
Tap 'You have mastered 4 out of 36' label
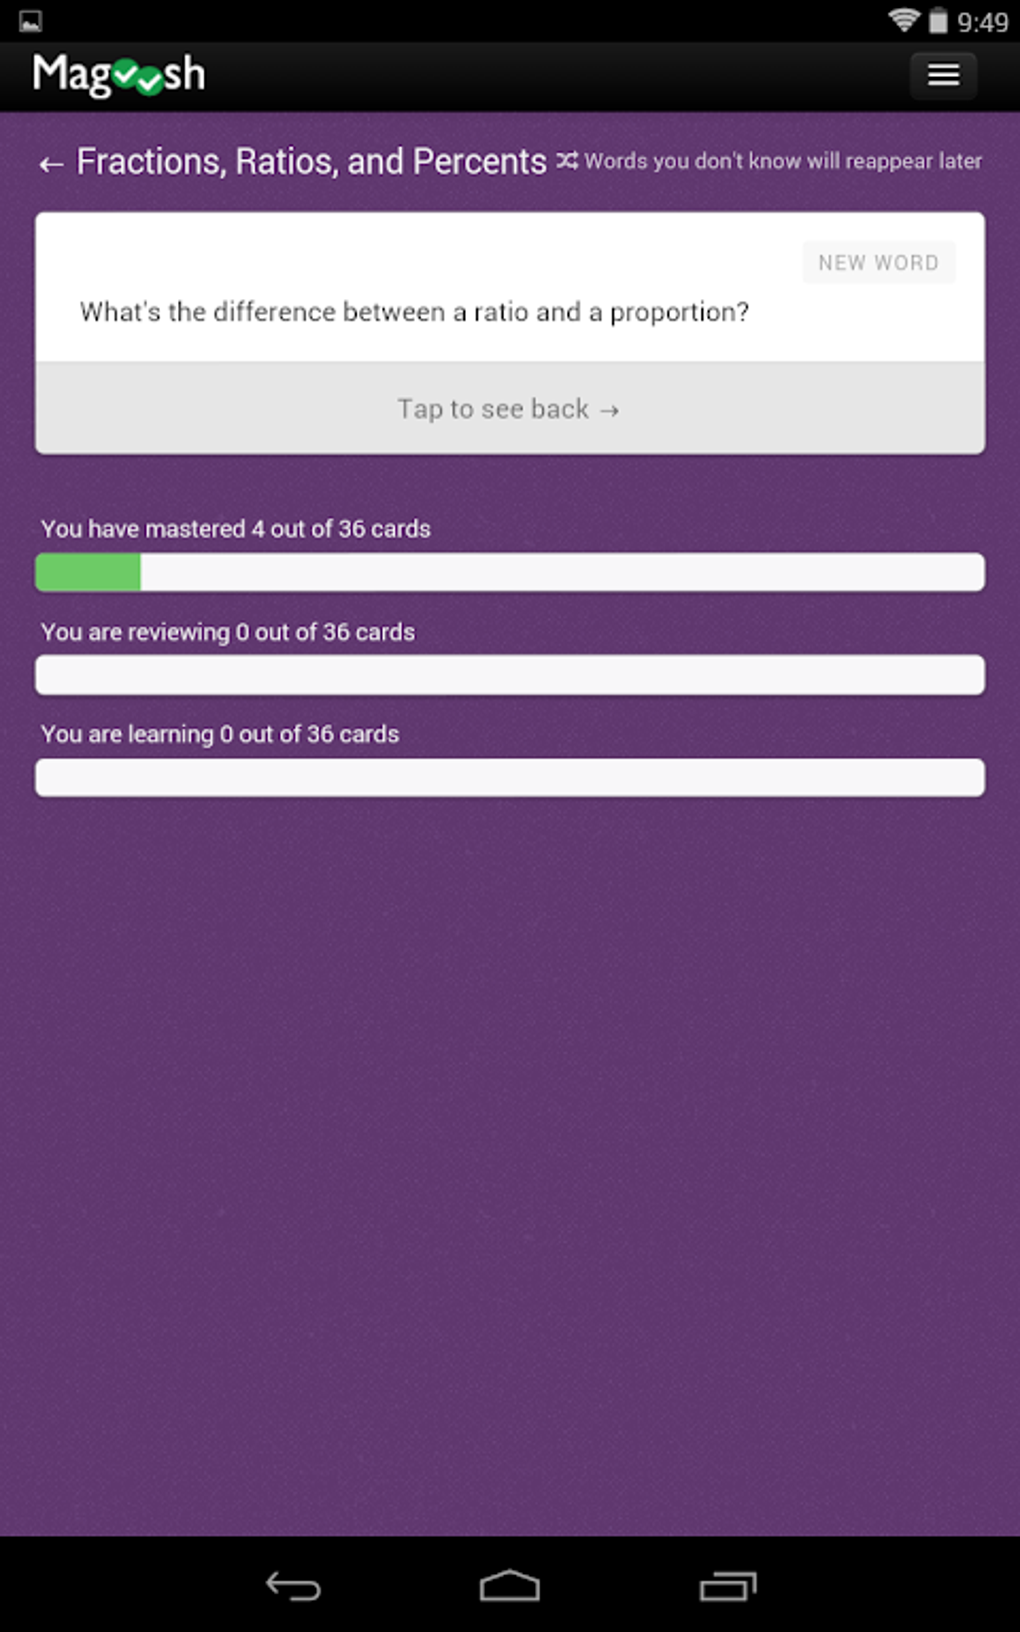[x=236, y=529]
